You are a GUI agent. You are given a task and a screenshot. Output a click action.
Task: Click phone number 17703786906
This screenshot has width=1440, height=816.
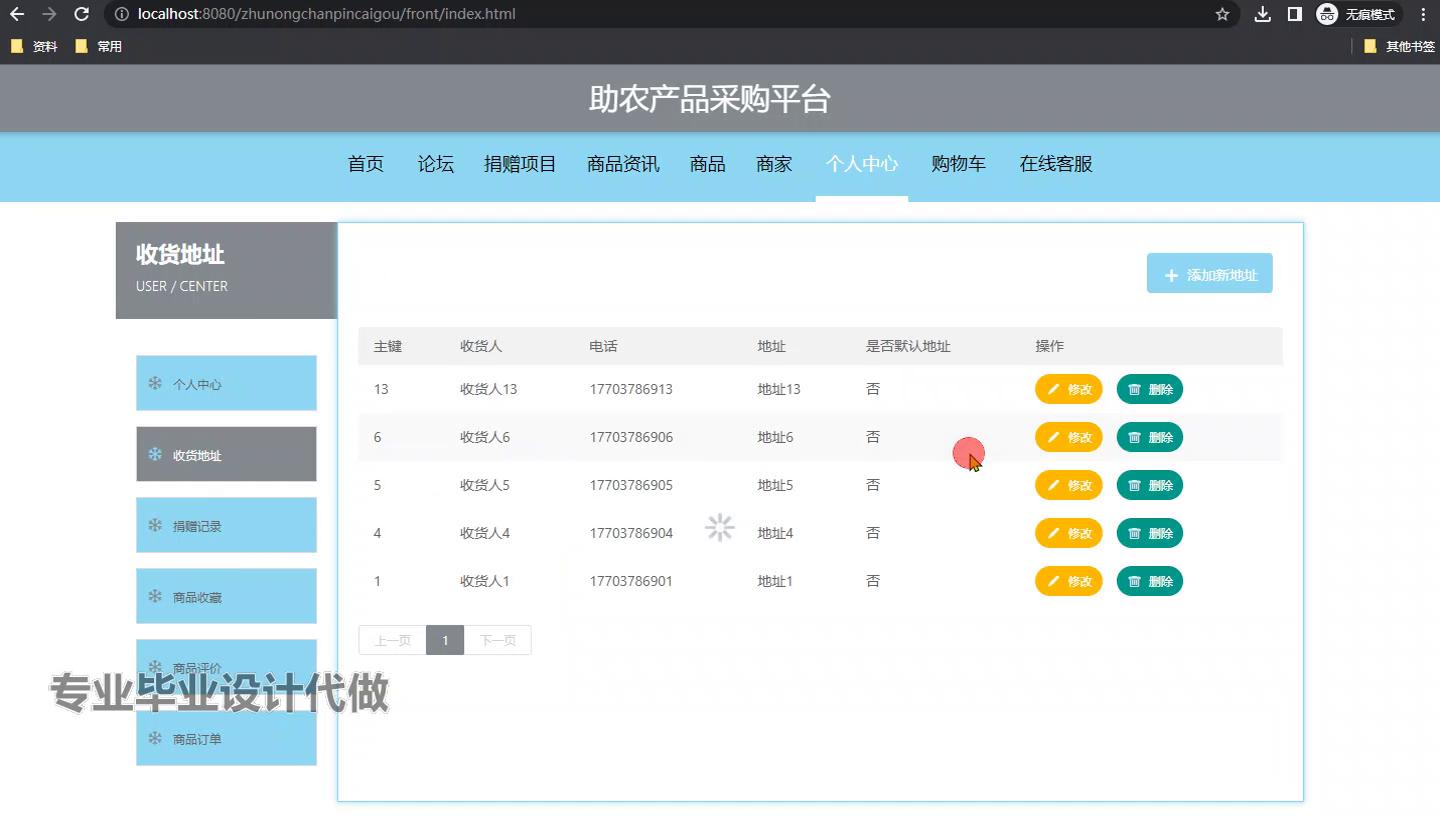coord(631,437)
